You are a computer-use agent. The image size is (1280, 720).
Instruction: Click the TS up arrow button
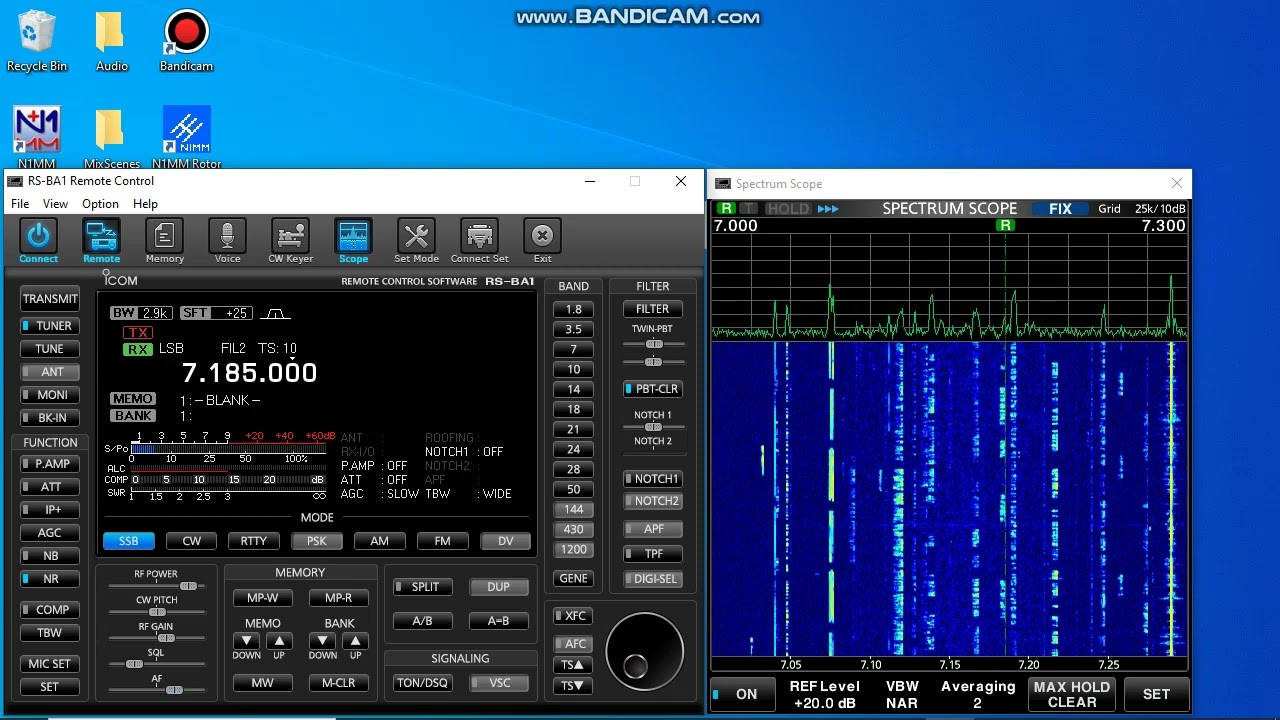572,664
